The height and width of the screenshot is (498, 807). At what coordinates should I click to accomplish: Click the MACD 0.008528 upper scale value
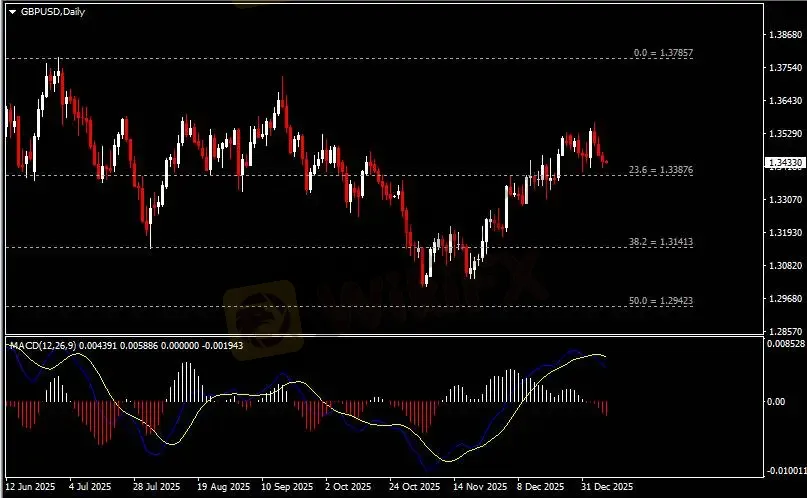[783, 344]
